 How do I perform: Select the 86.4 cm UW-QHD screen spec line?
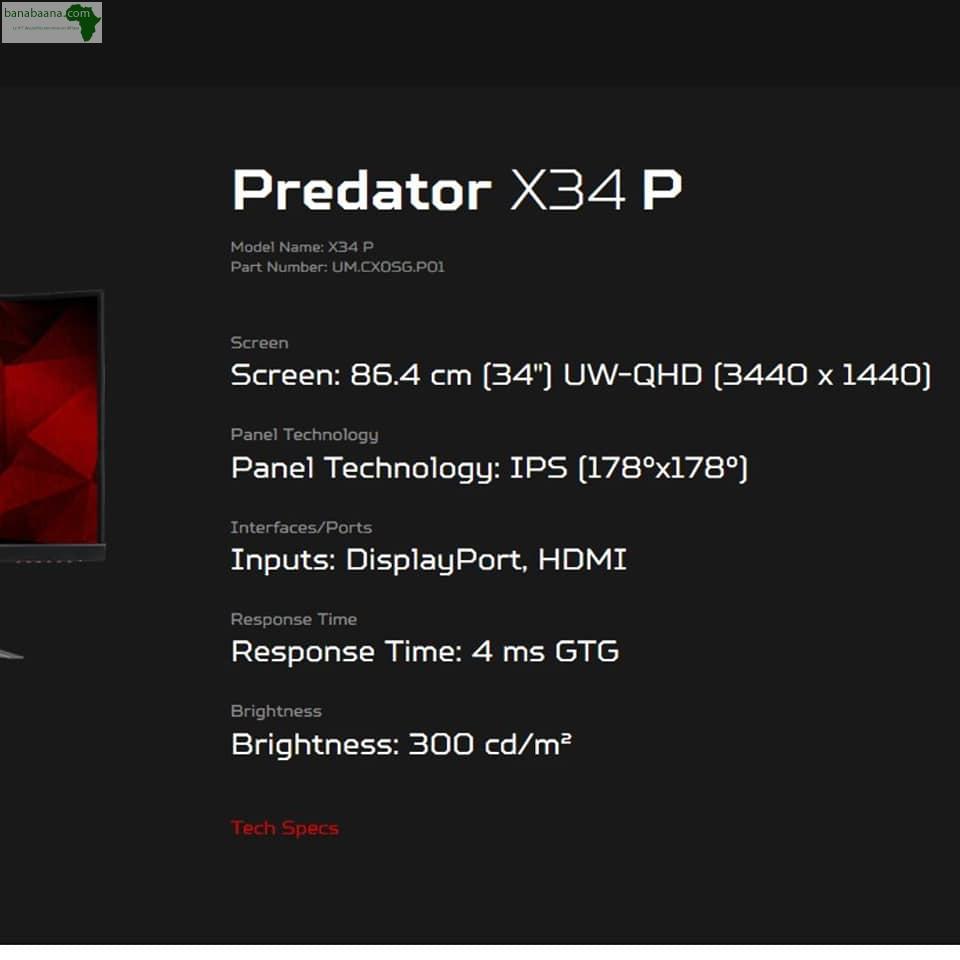[x=580, y=375]
